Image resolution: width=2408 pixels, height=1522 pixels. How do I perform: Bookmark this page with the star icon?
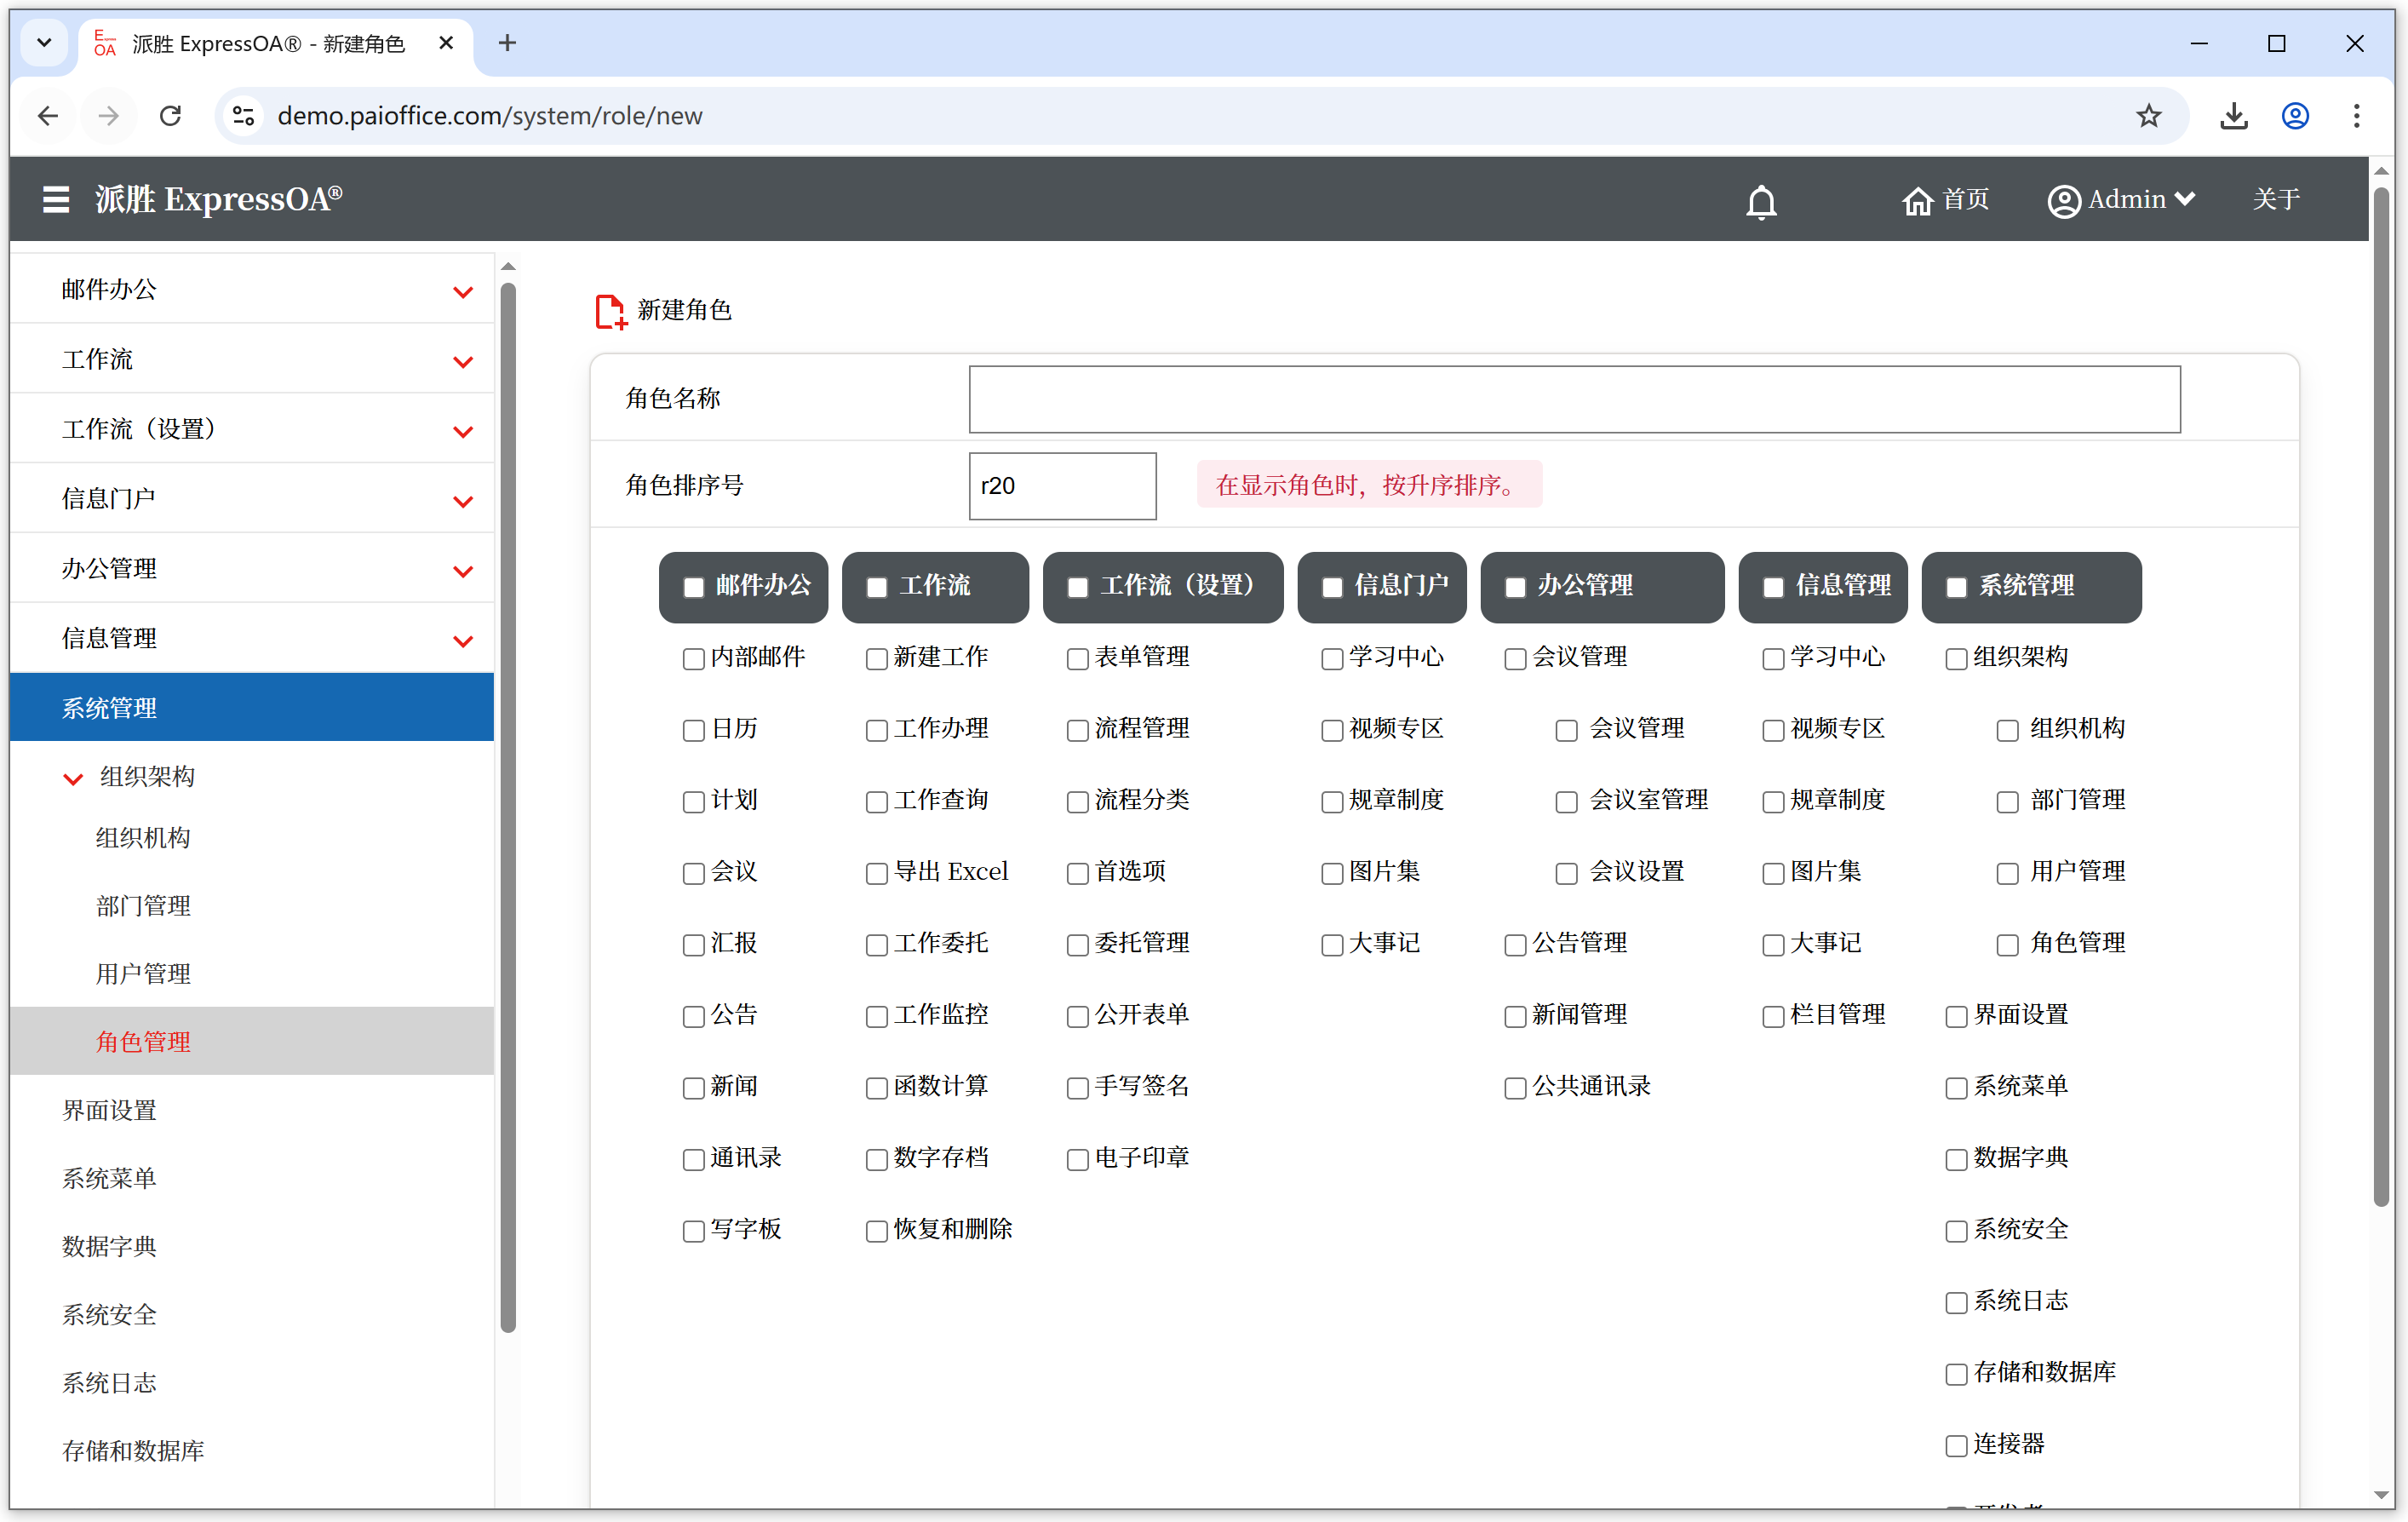pyautogui.click(x=2148, y=116)
